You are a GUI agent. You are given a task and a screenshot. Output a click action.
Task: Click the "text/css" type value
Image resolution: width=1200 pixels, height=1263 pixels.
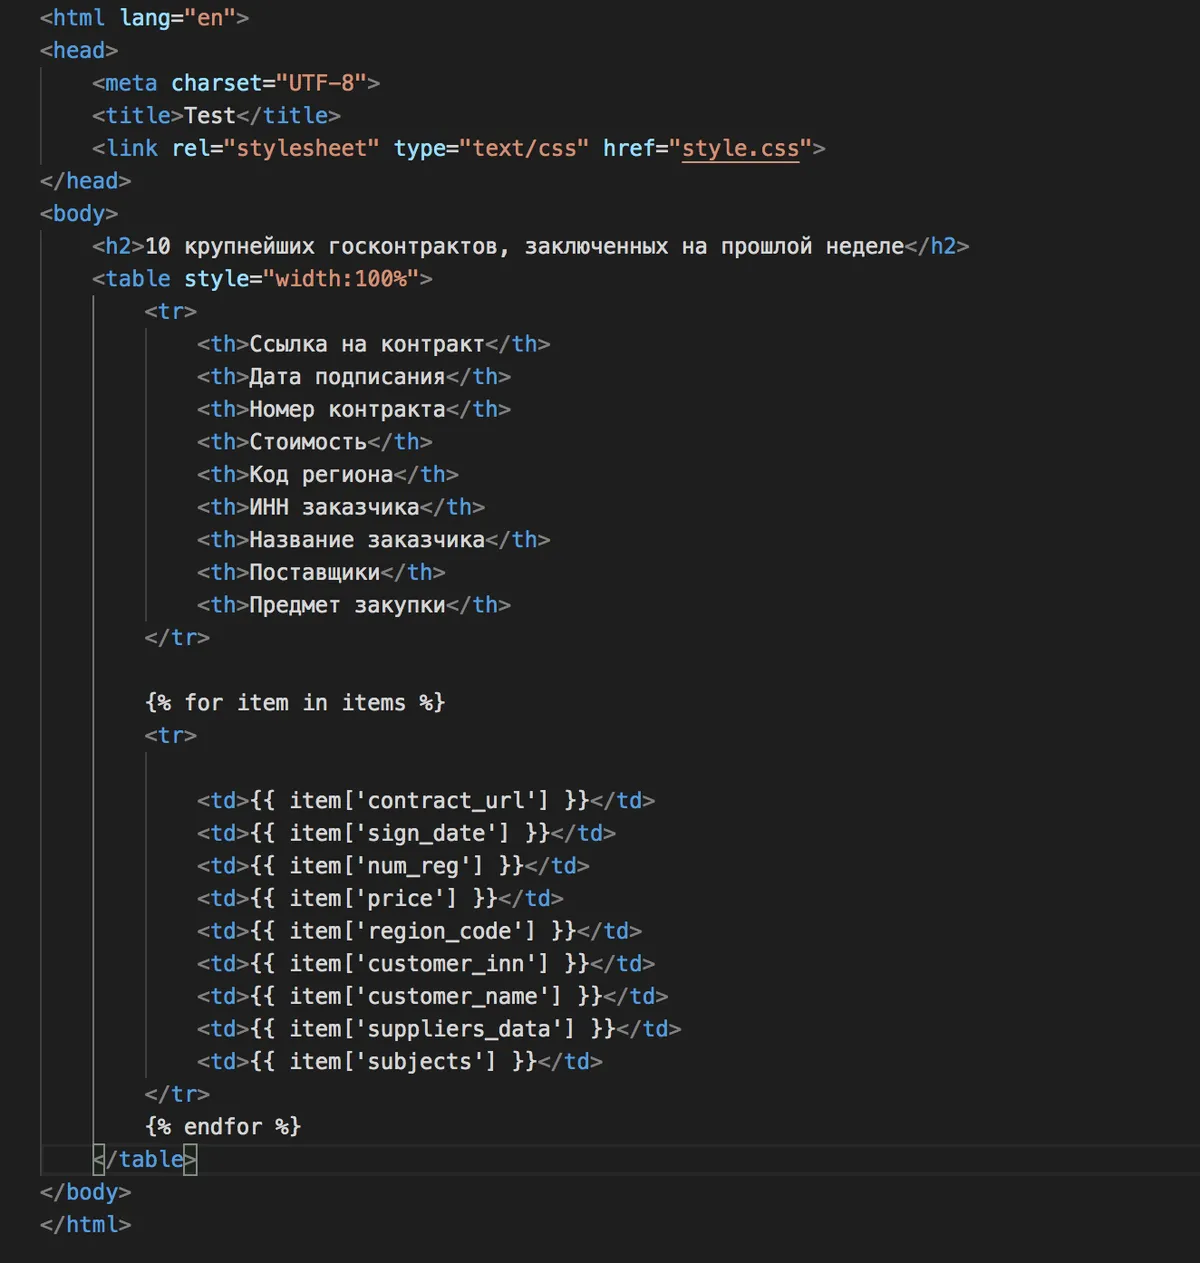[524, 148]
